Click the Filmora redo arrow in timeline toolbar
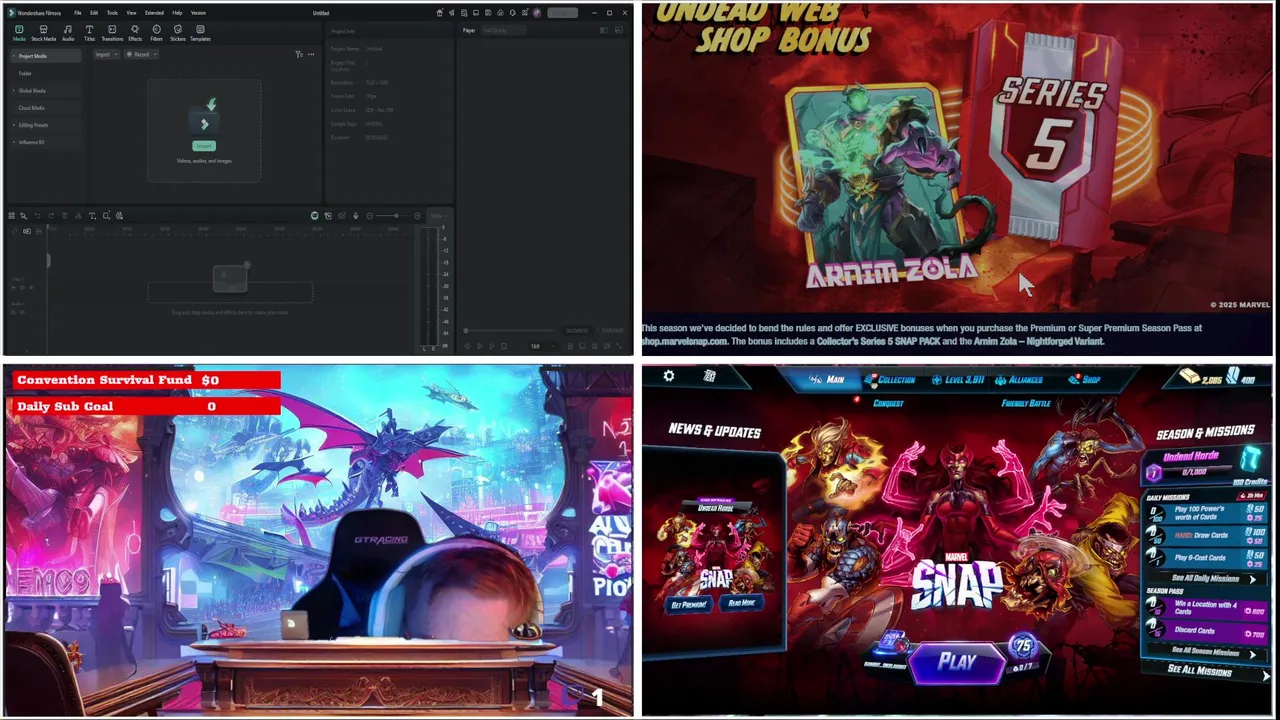Image resolution: width=1280 pixels, height=720 pixels. (x=51, y=215)
